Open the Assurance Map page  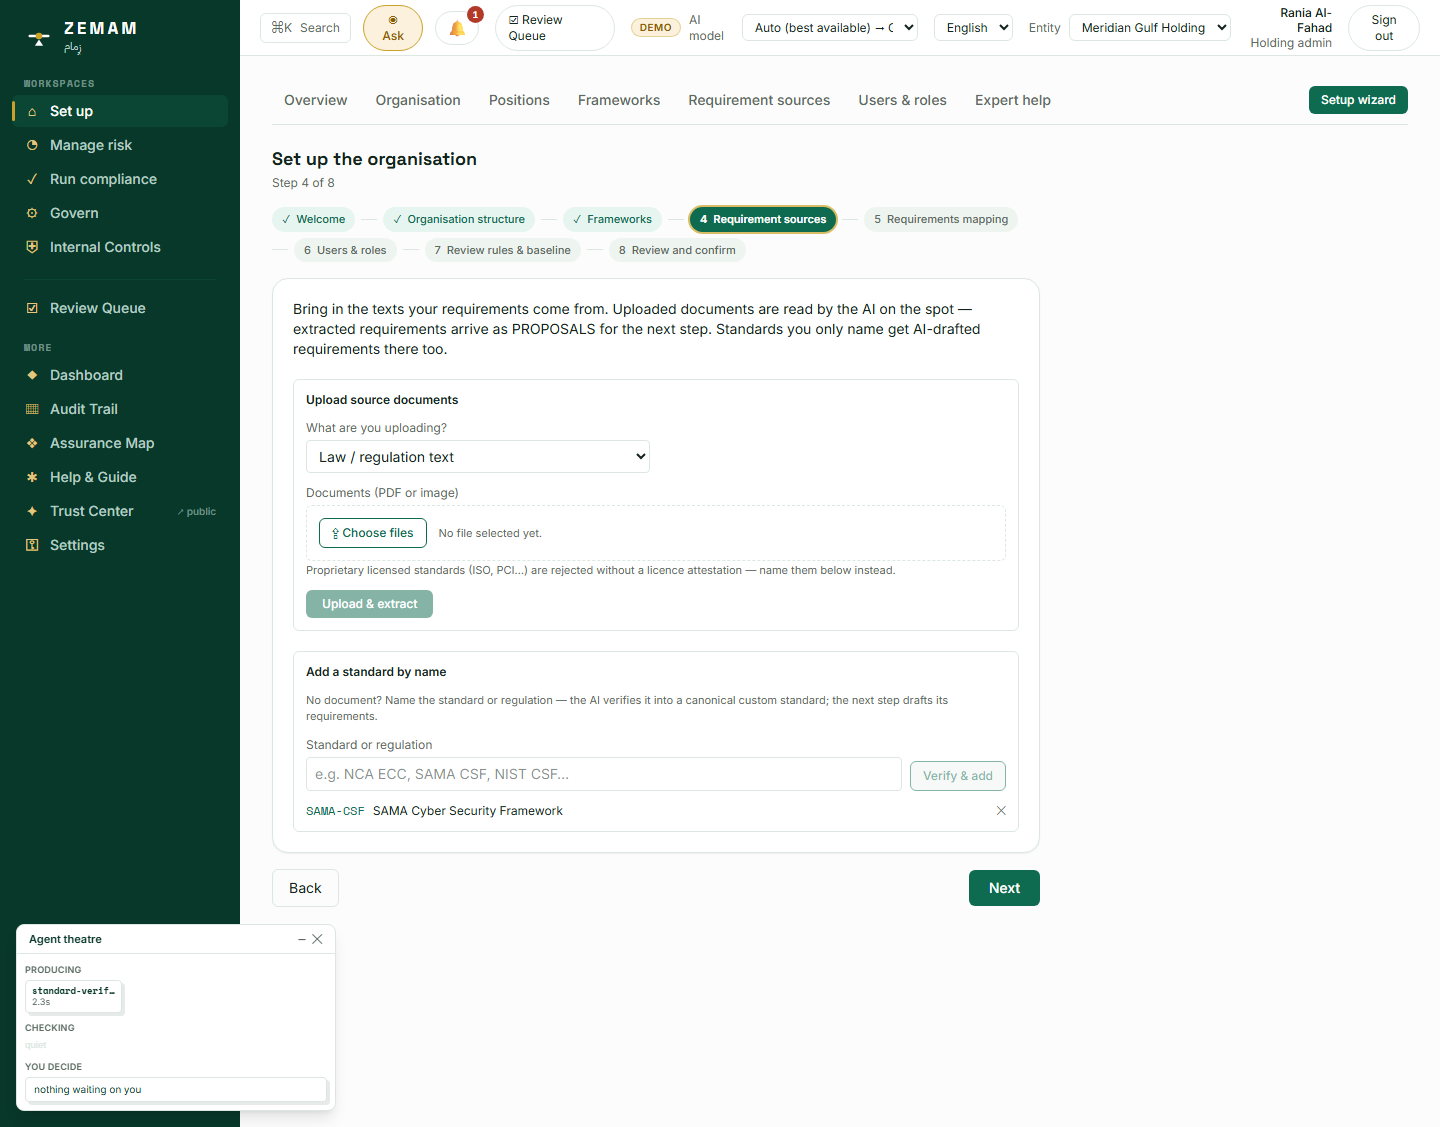coord(120,443)
